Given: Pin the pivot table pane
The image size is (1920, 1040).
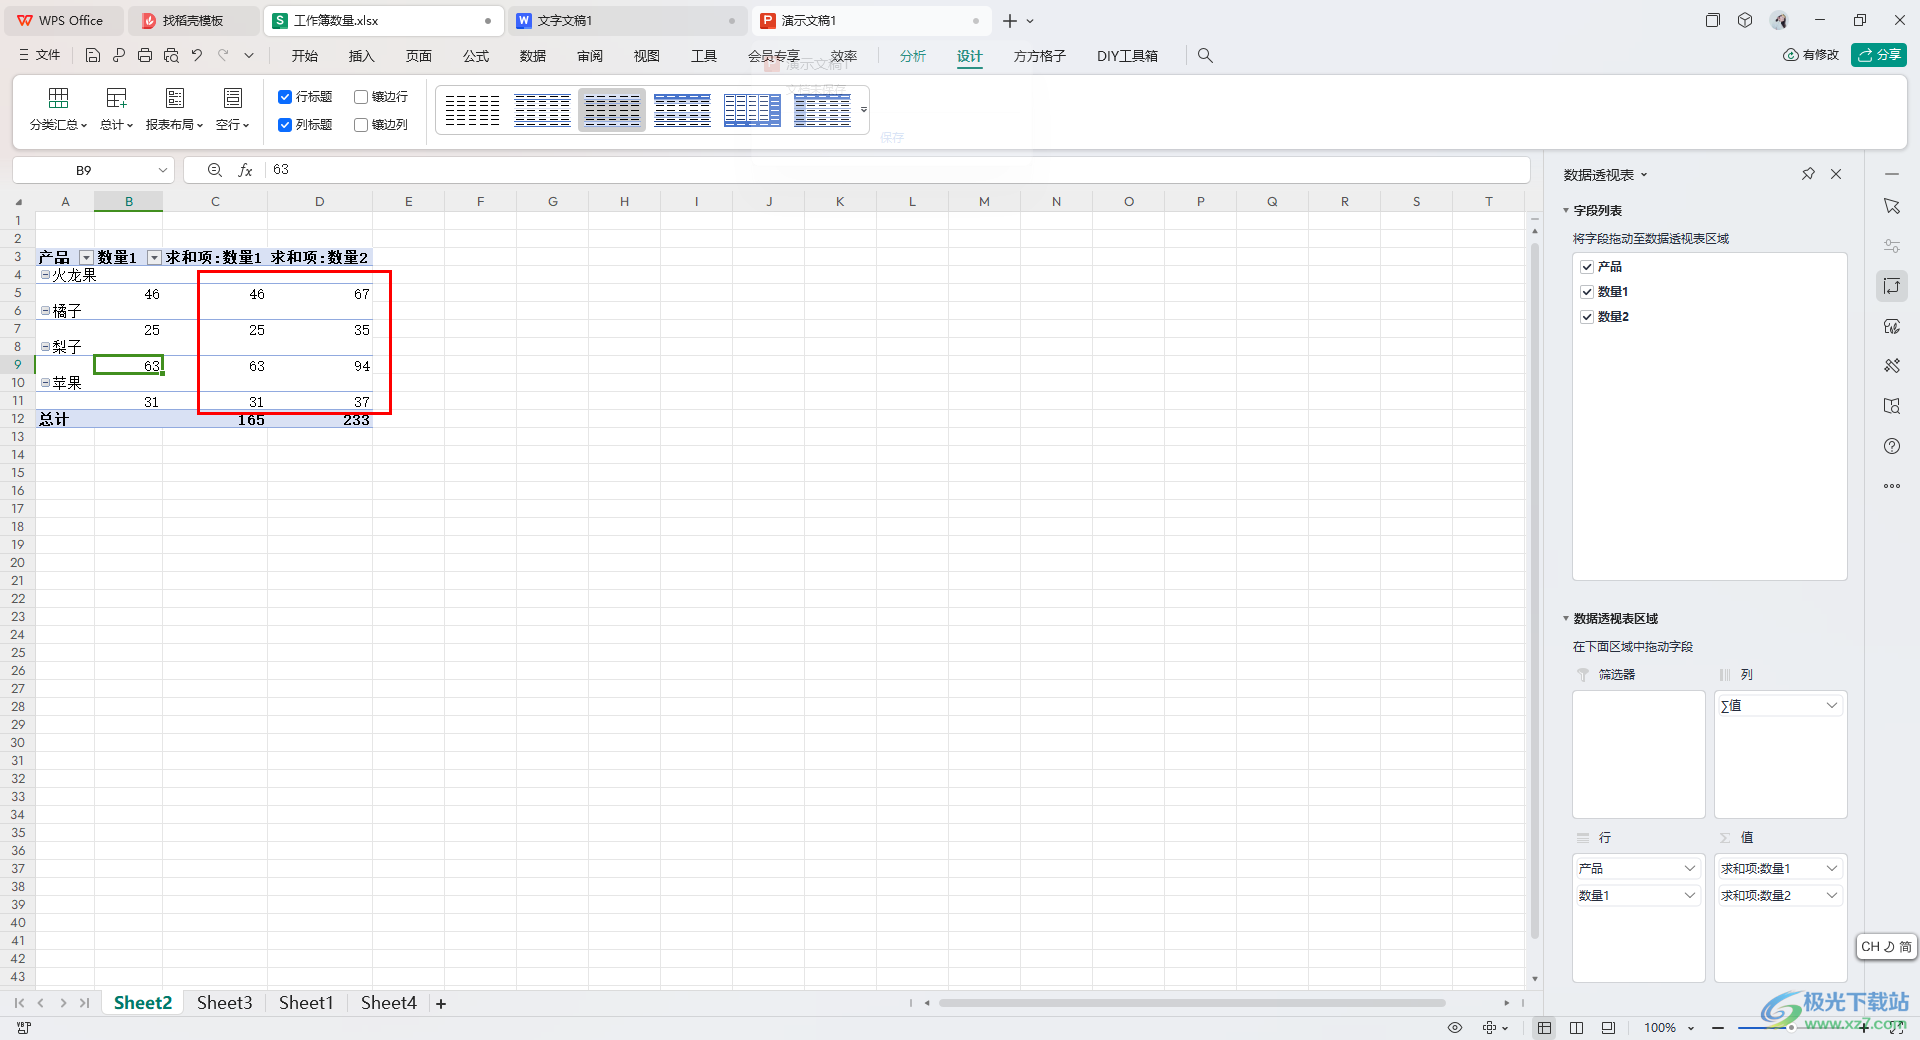Looking at the screenshot, I should (1808, 174).
